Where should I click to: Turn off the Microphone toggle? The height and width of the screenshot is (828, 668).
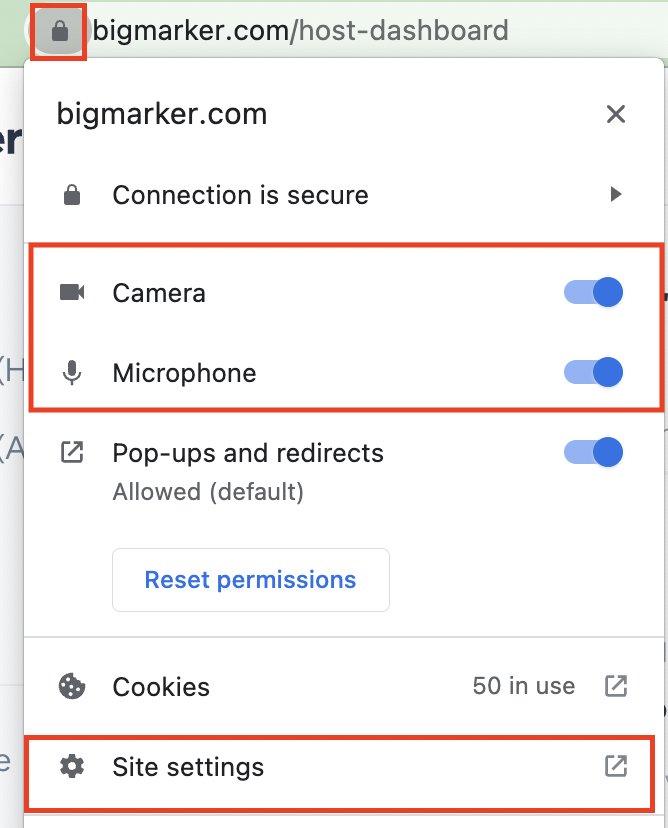tap(593, 372)
